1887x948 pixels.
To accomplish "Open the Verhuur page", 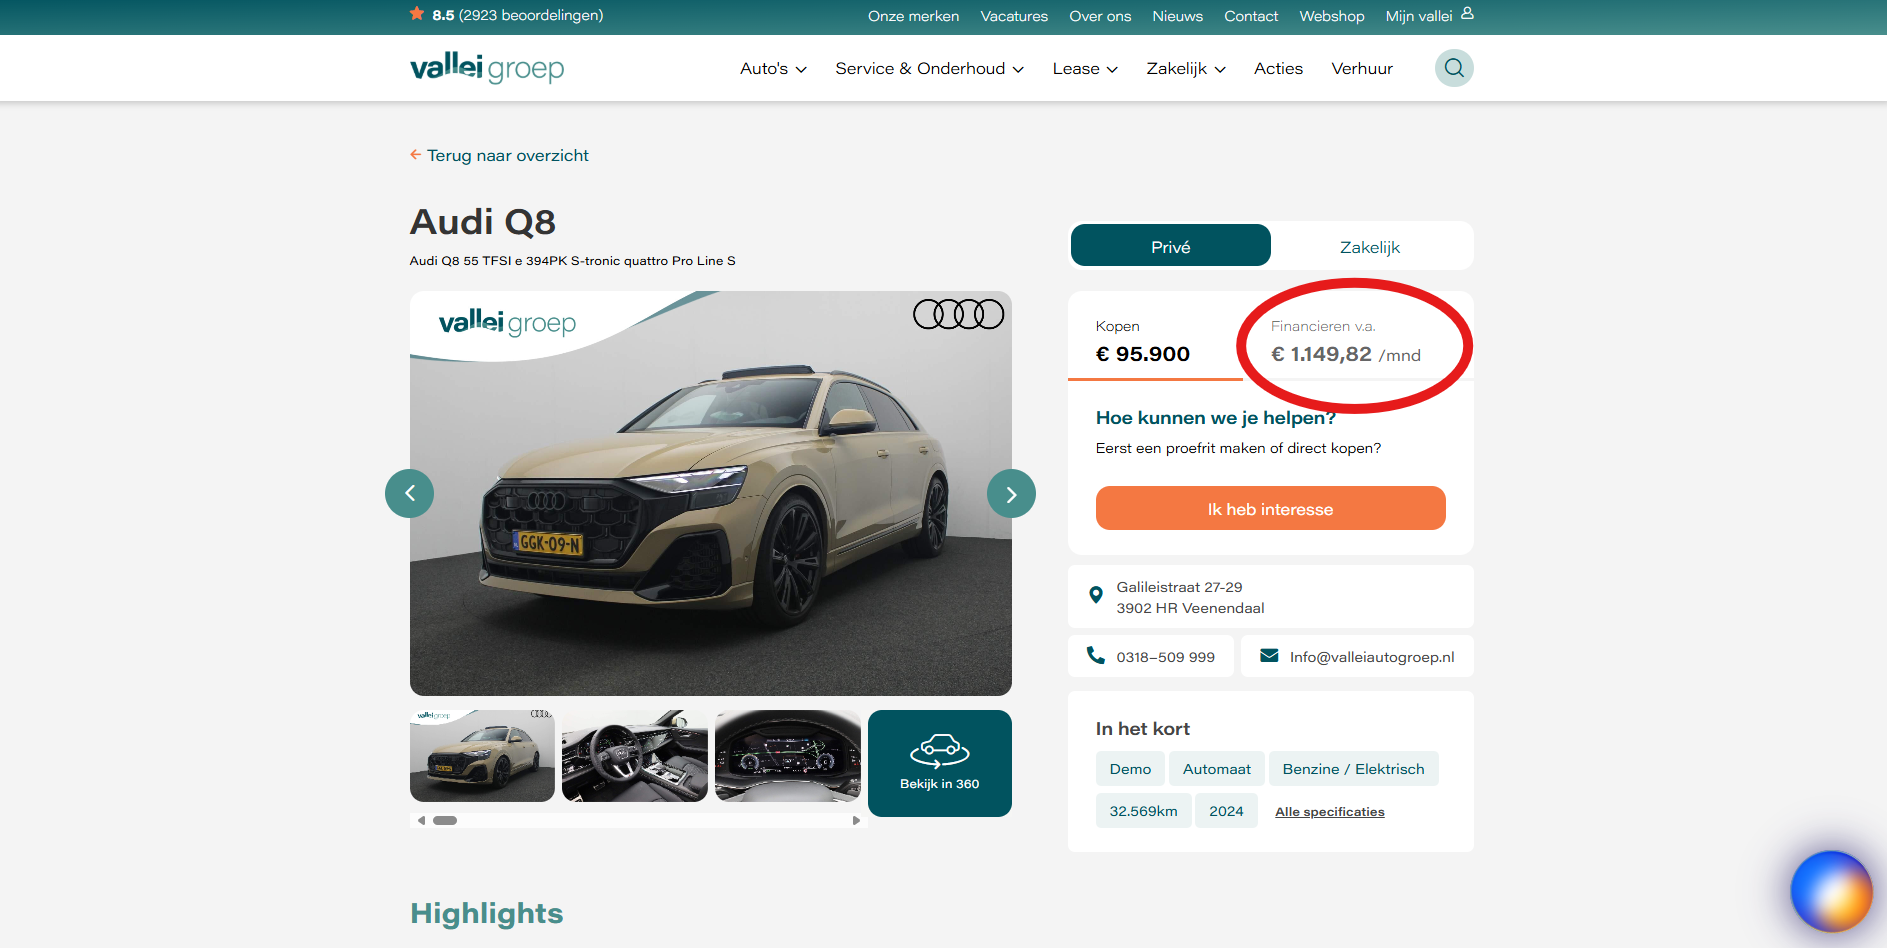I will (x=1362, y=68).
